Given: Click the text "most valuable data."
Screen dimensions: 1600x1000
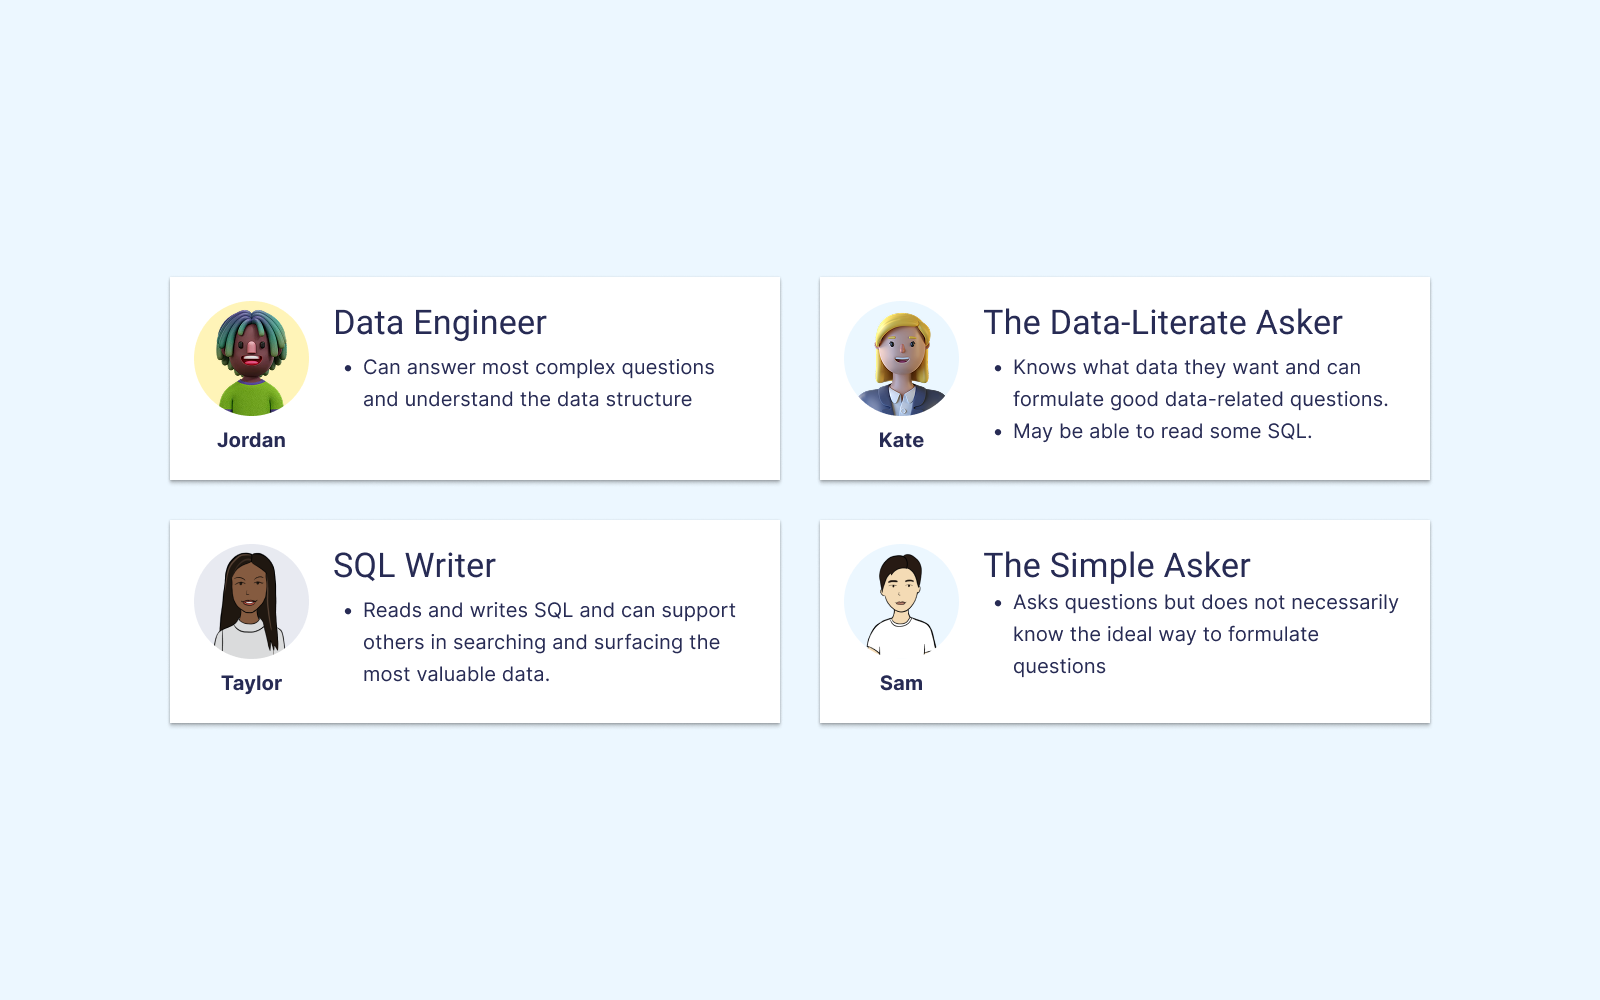Looking at the screenshot, I should [456, 674].
